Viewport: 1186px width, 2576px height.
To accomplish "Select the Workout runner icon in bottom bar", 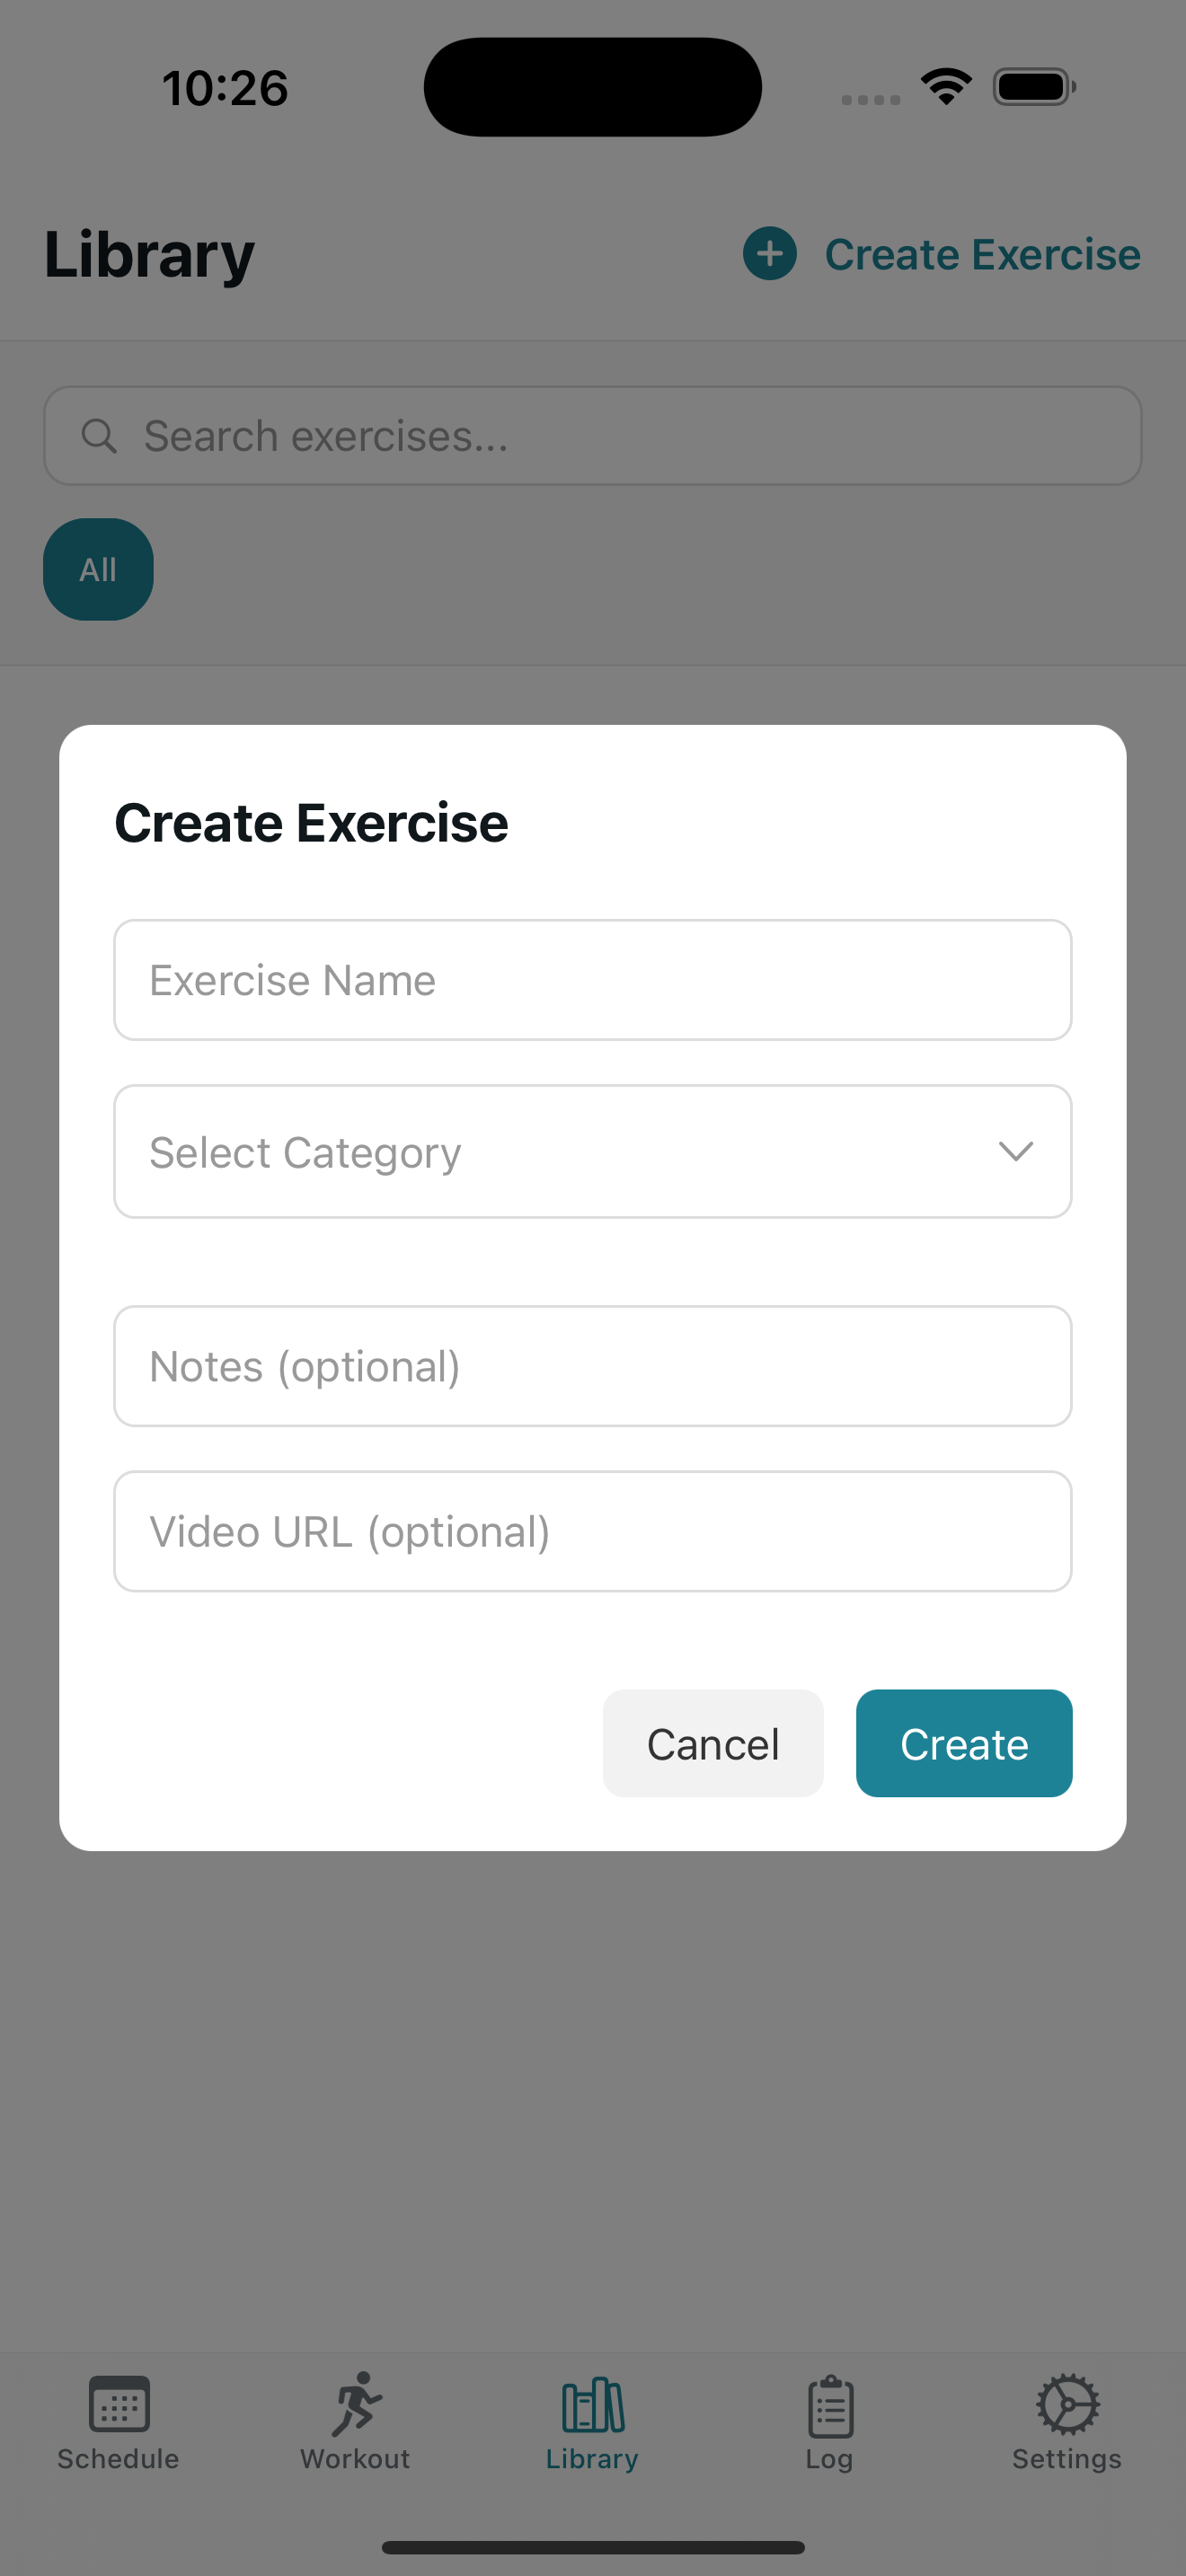I will [x=355, y=2407].
